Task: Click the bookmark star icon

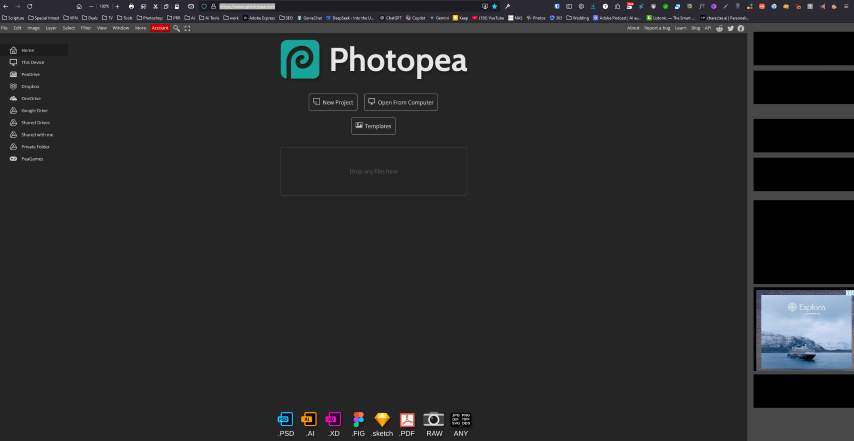Action: click(x=495, y=7)
